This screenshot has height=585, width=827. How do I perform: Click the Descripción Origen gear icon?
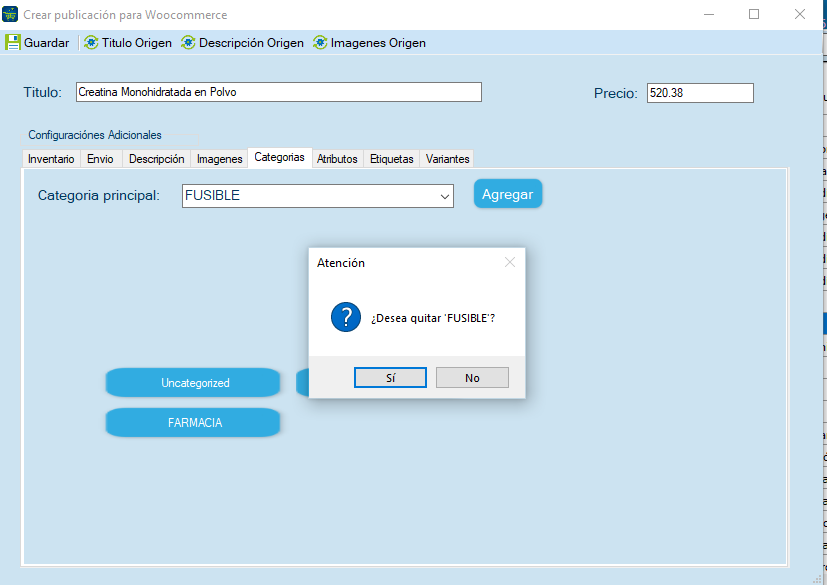point(188,43)
